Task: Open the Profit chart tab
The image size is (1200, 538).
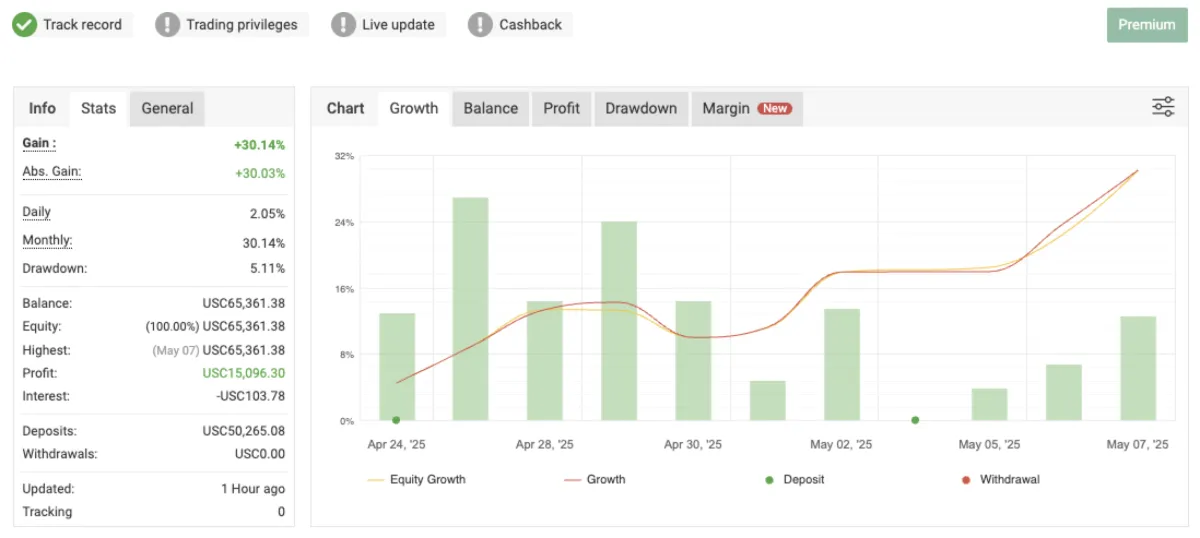Action: pos(562,108)
